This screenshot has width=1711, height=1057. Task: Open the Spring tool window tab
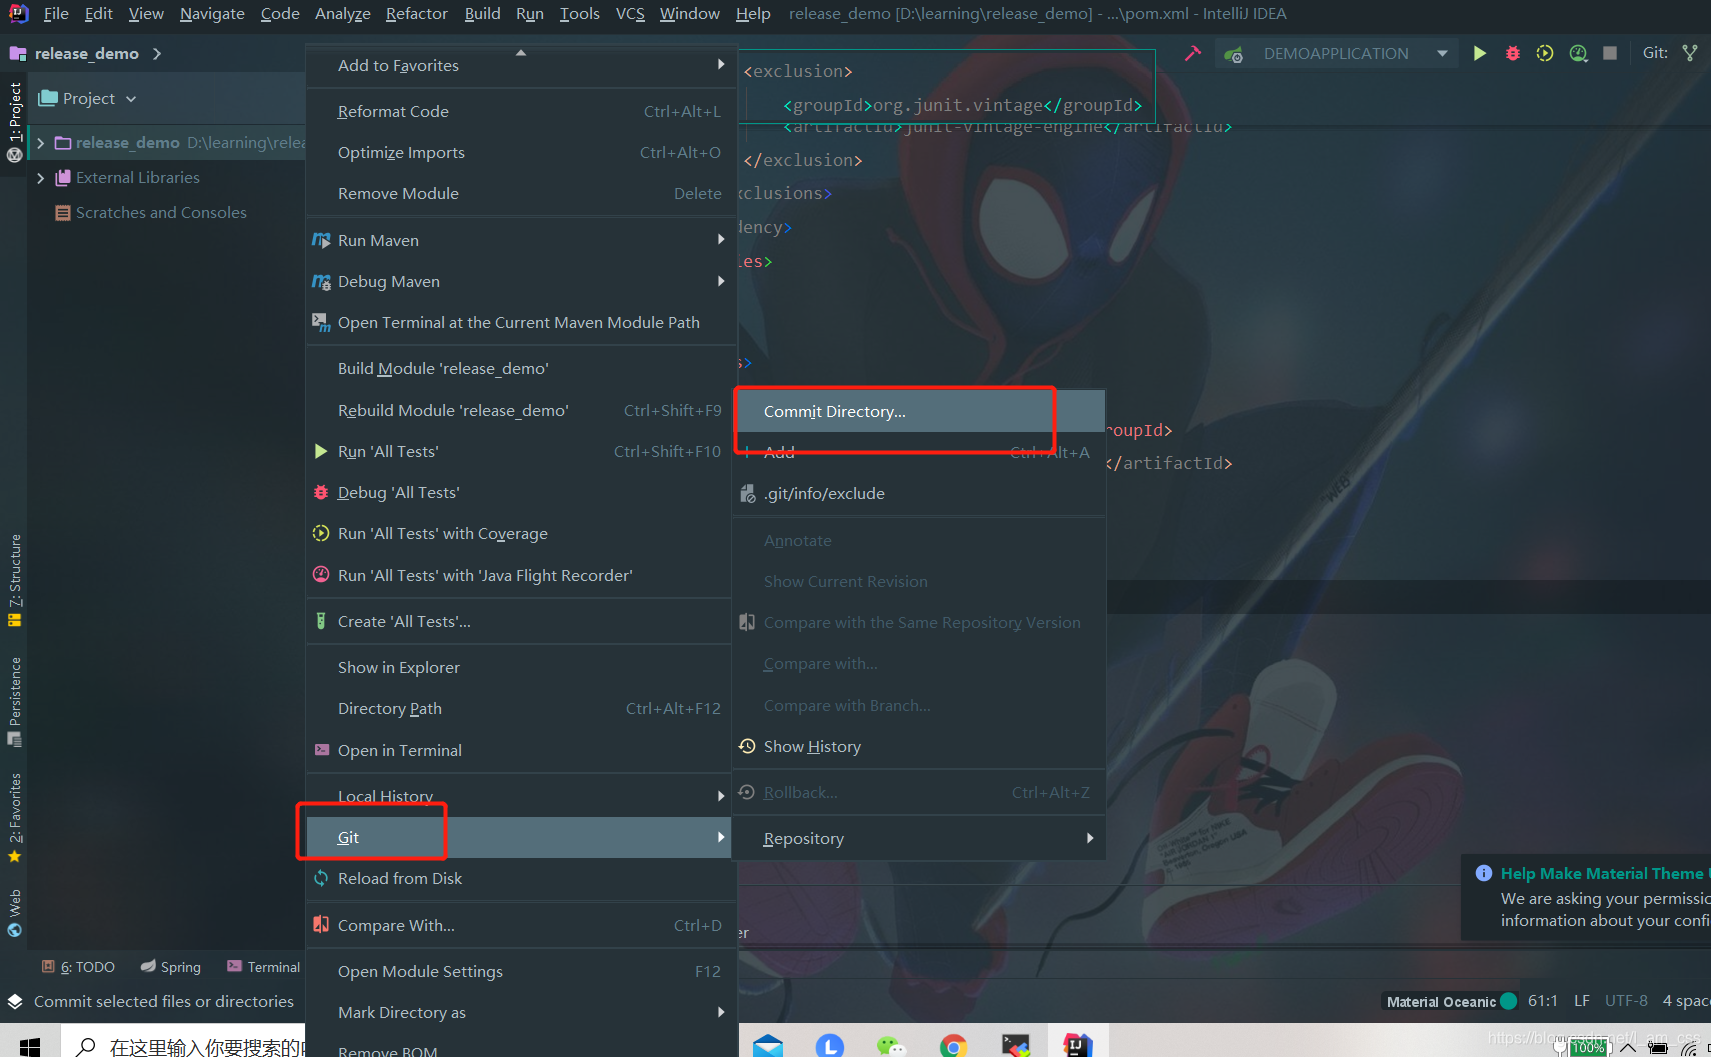(x=171, y=967)
